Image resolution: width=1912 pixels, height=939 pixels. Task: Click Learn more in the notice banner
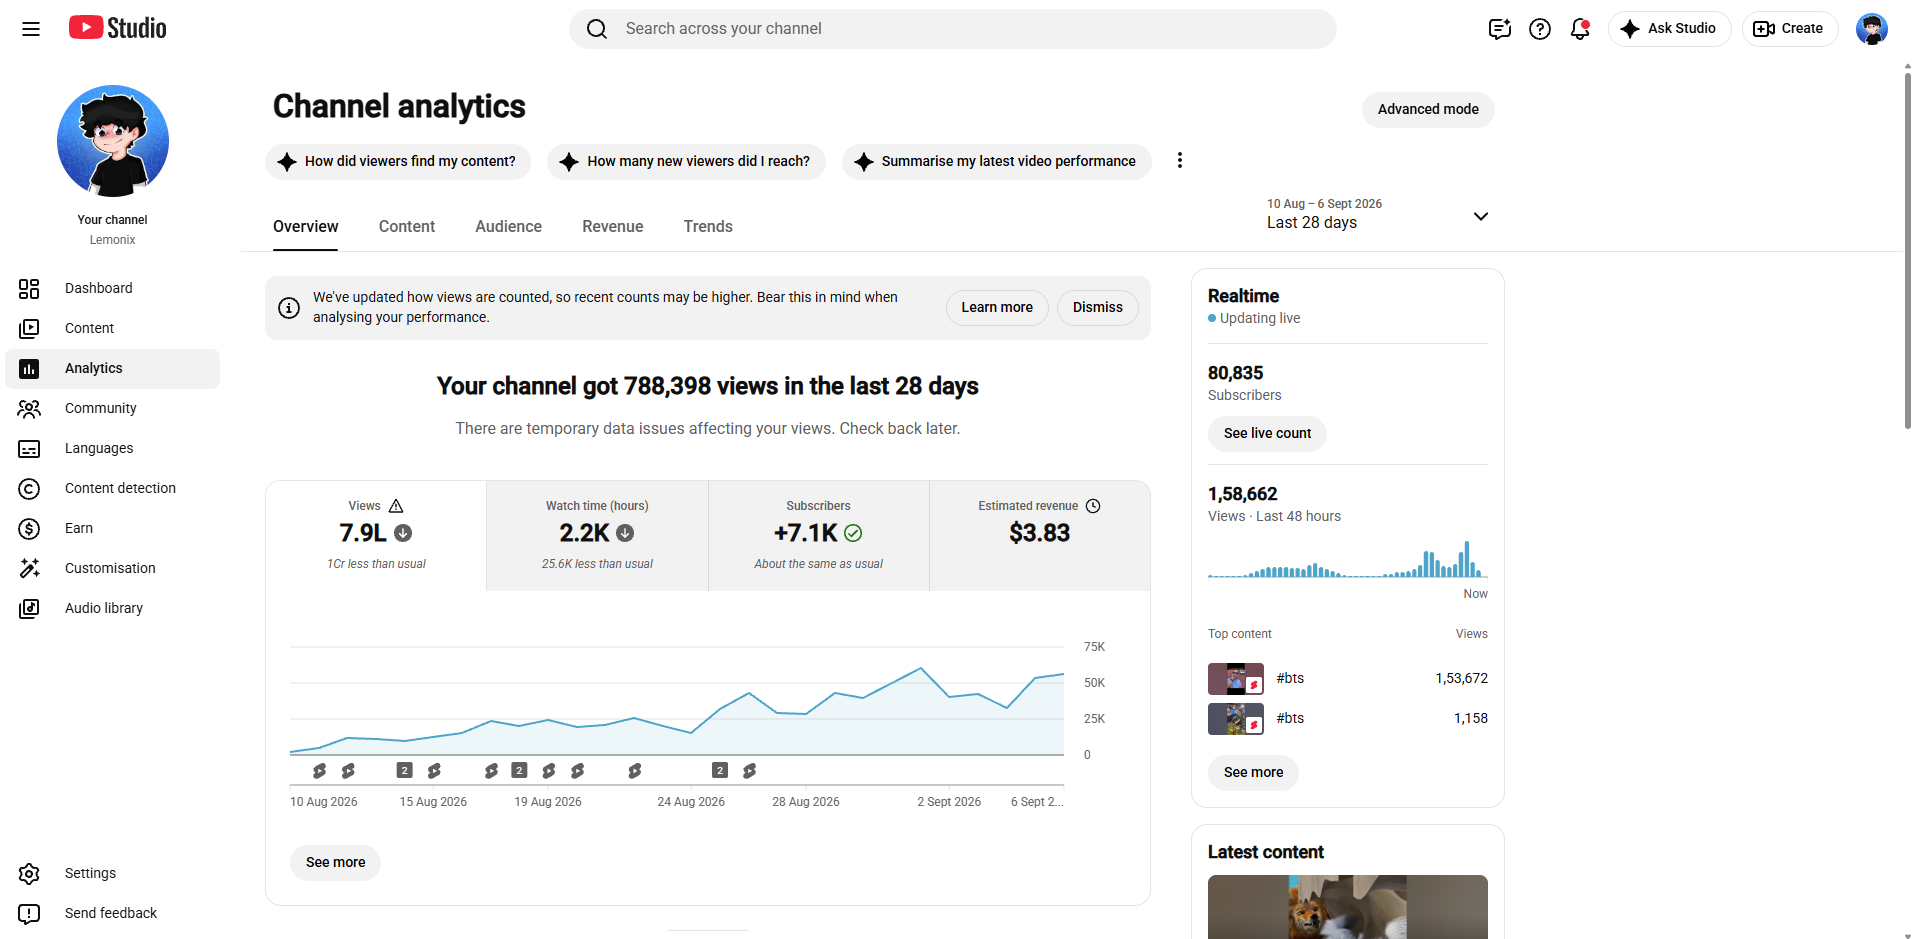(997, 308)
